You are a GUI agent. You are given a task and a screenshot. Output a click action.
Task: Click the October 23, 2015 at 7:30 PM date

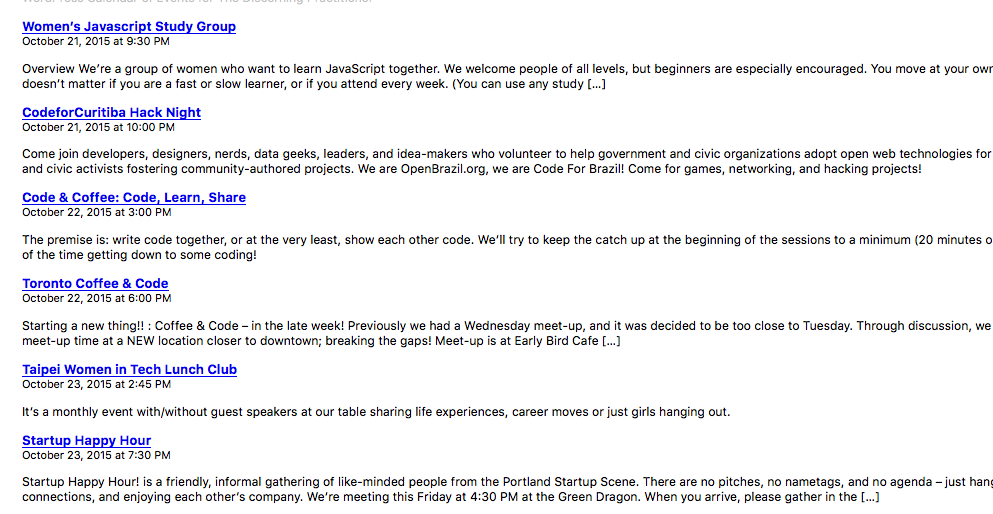(96, 455)
